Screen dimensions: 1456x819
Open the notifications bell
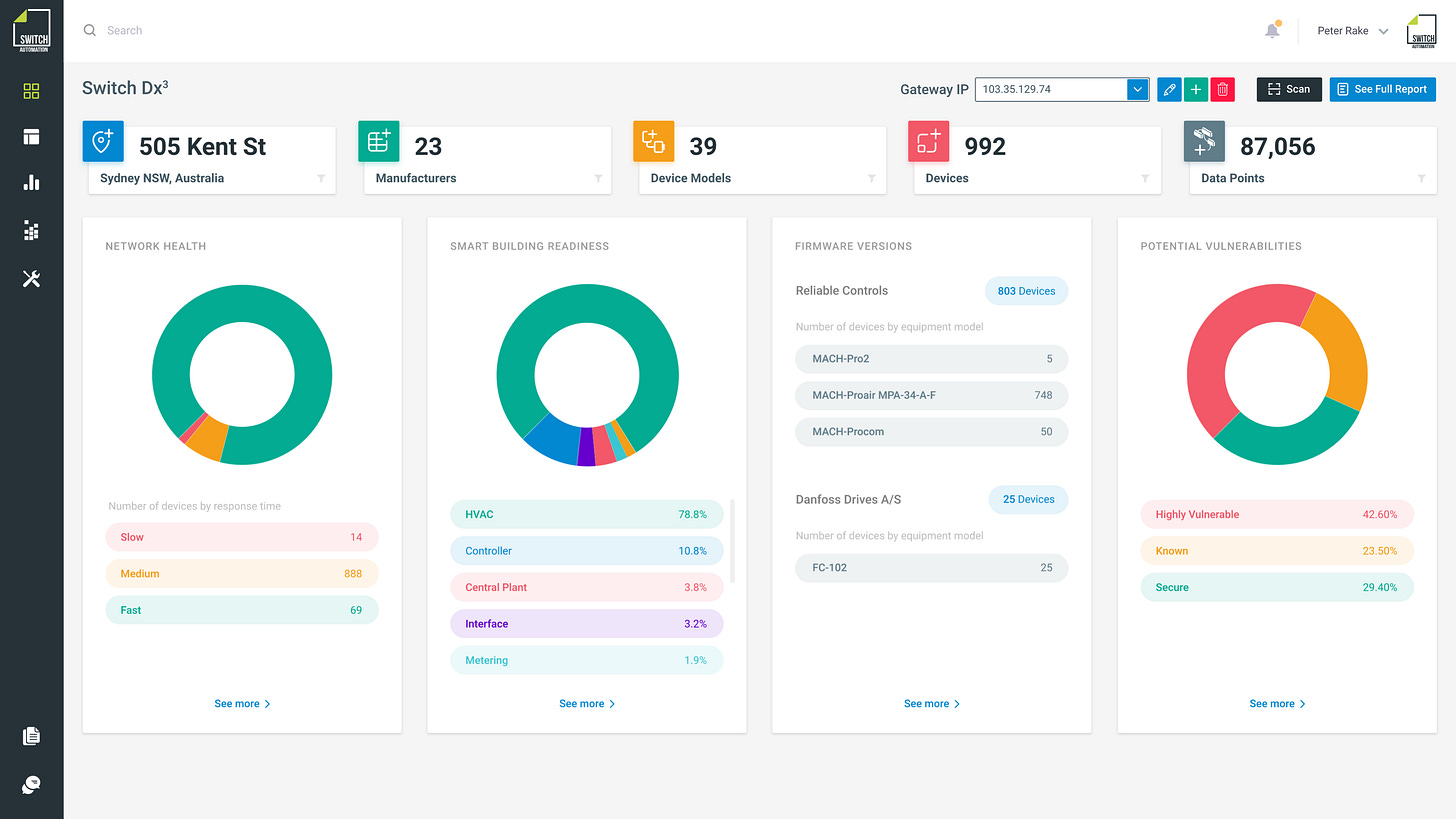coord(1272,30)
